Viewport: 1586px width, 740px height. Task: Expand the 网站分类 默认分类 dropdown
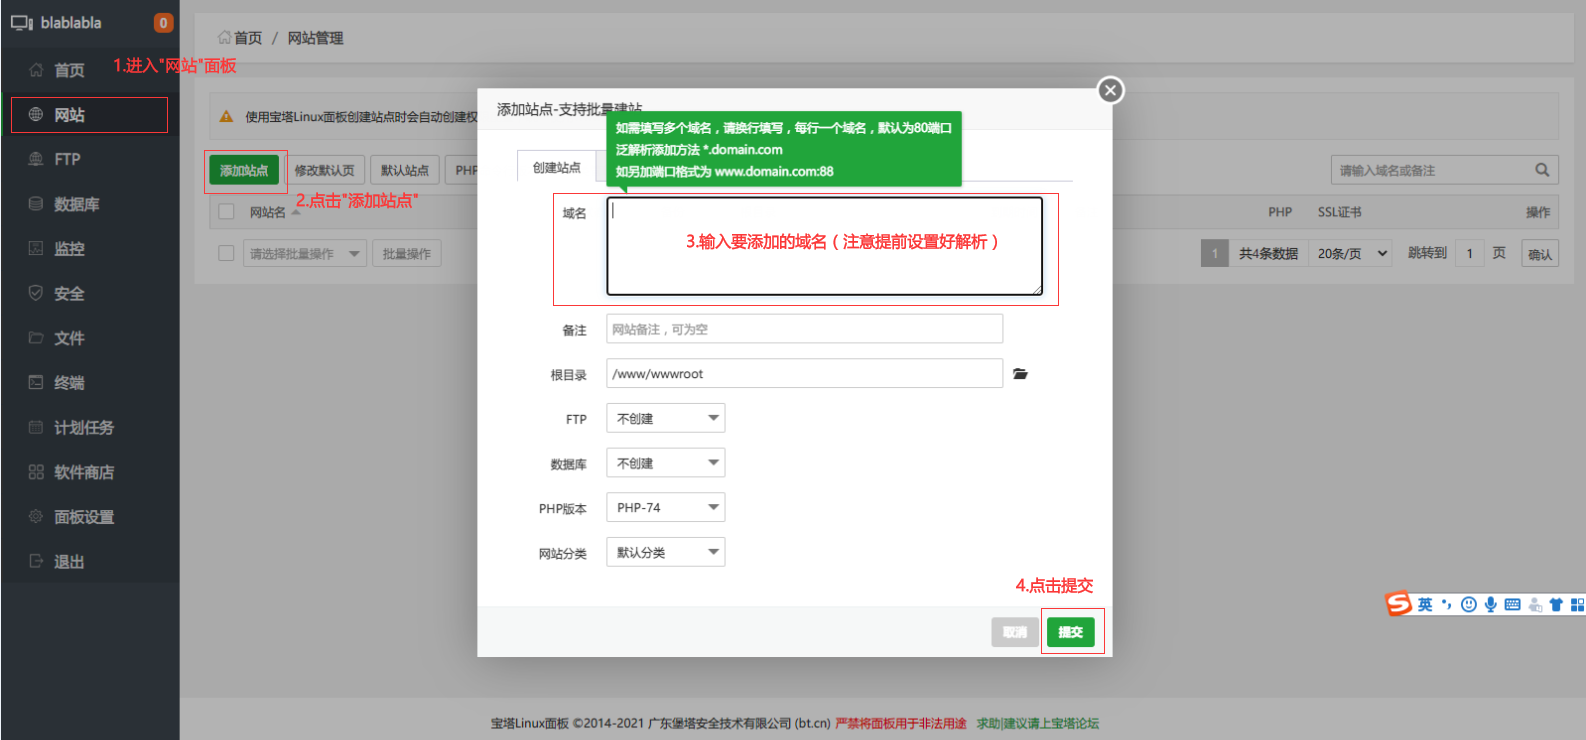tap(665, 553)
